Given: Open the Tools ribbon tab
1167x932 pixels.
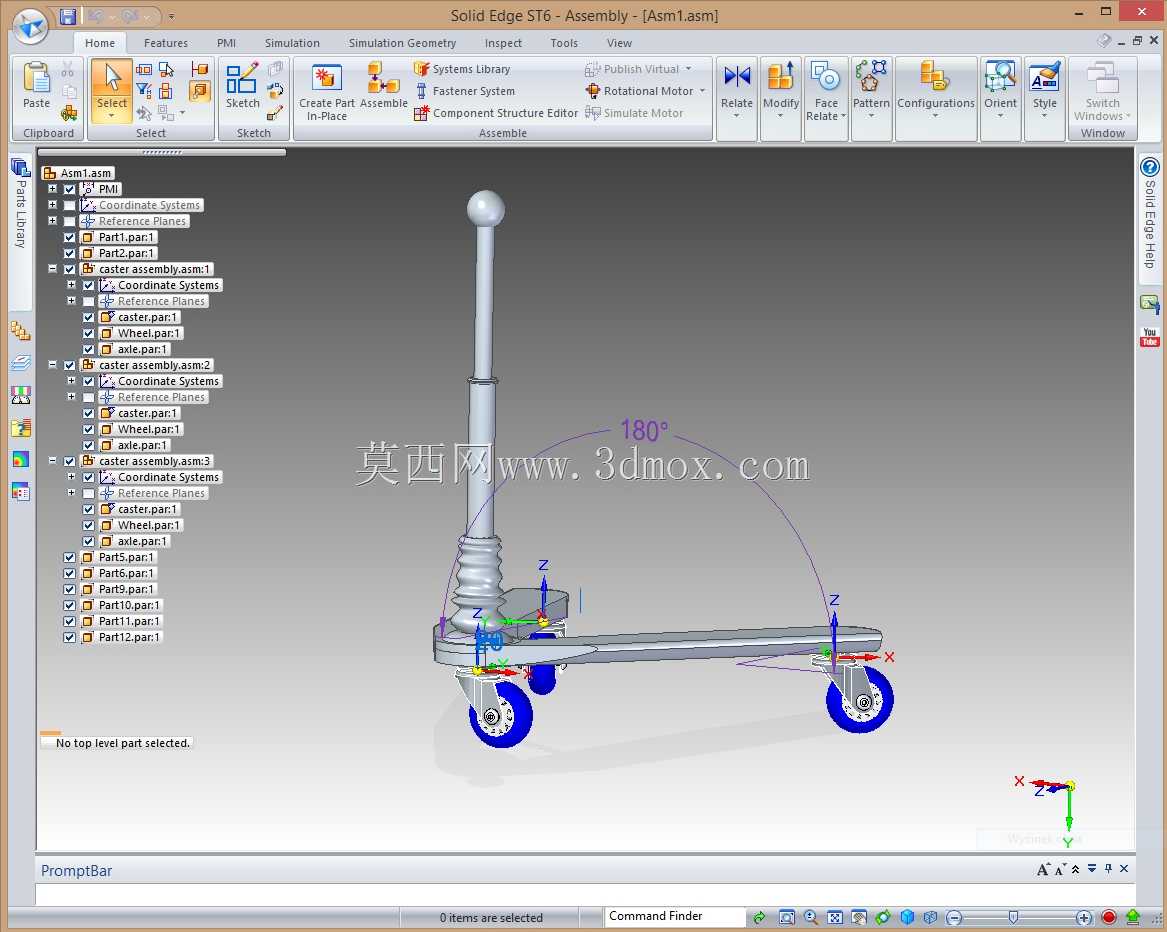Looking at the screenshot, I should (x=564, y=43).
